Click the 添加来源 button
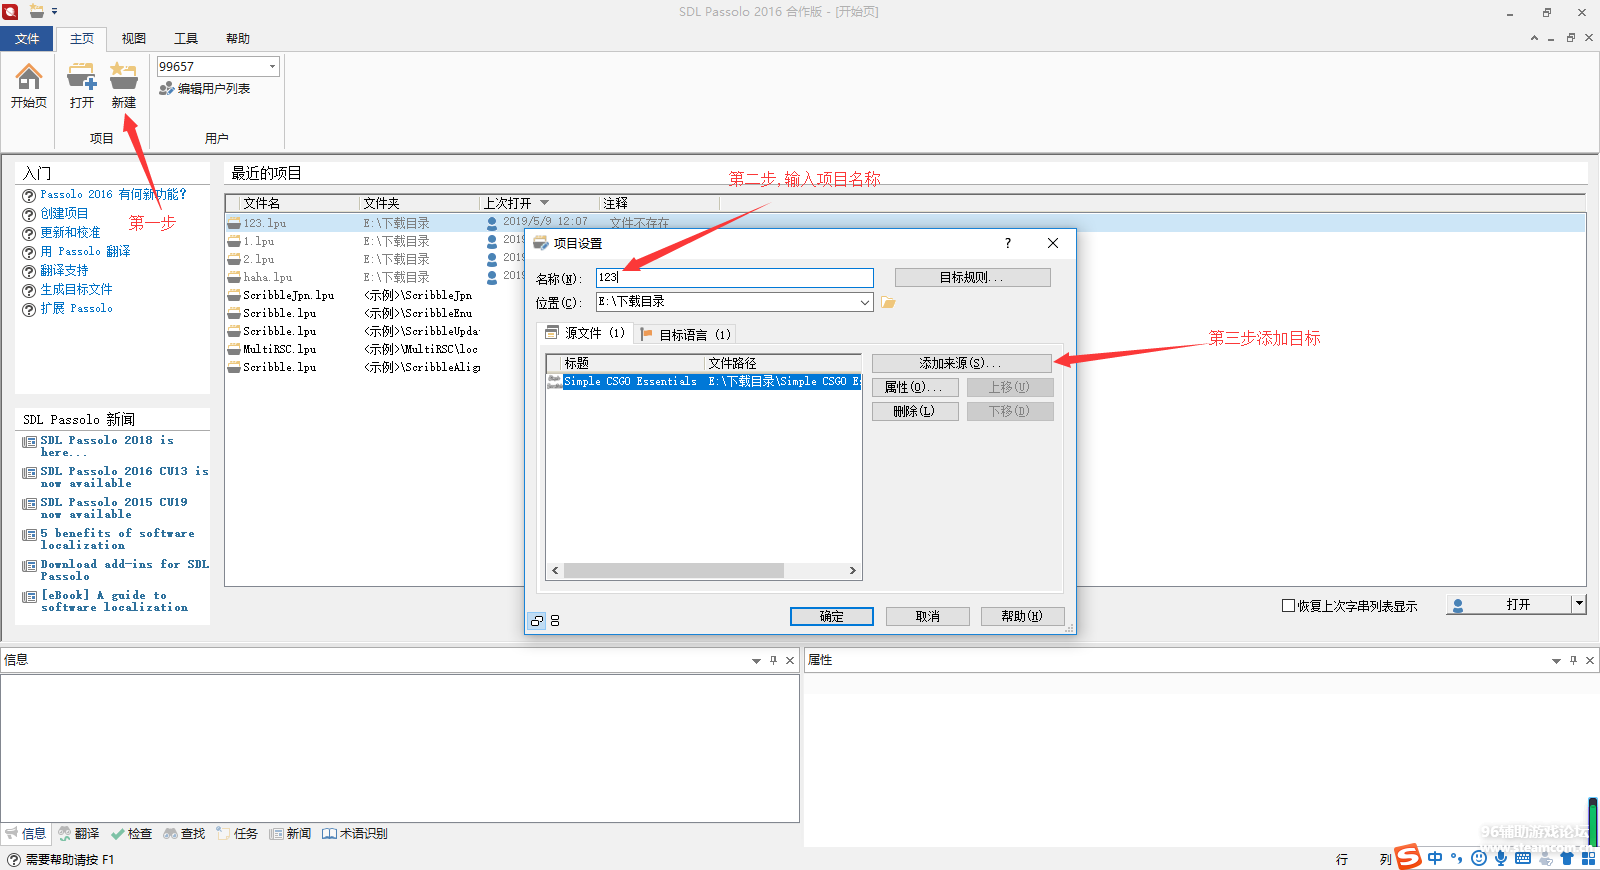The image size is (1600, 870). click(x=960, y=363)
